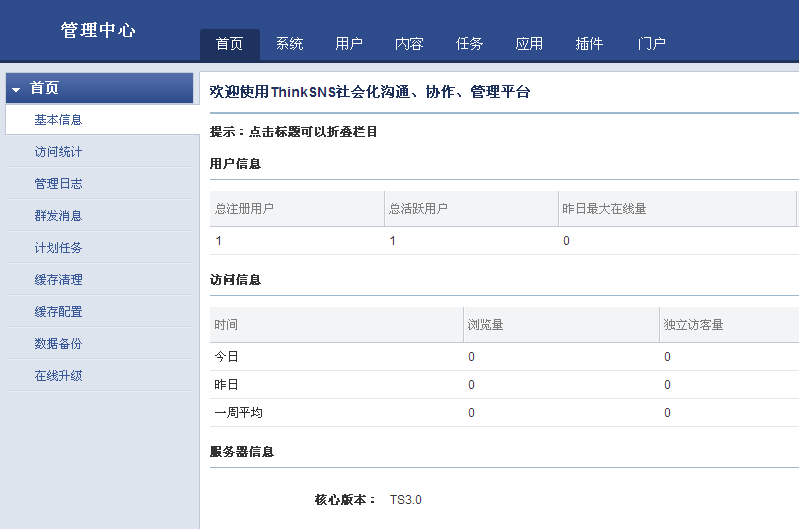Screen dimensions: 799x529
Task: Click 缓存清理 in the left menu
Action: pos(58,280)
